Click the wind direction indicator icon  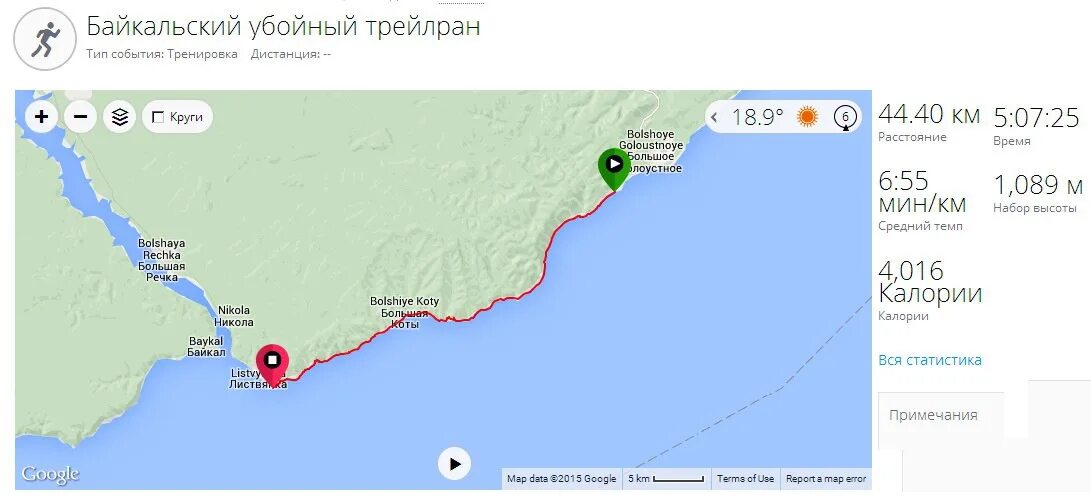pyautogui.click(x=845, y=117)
